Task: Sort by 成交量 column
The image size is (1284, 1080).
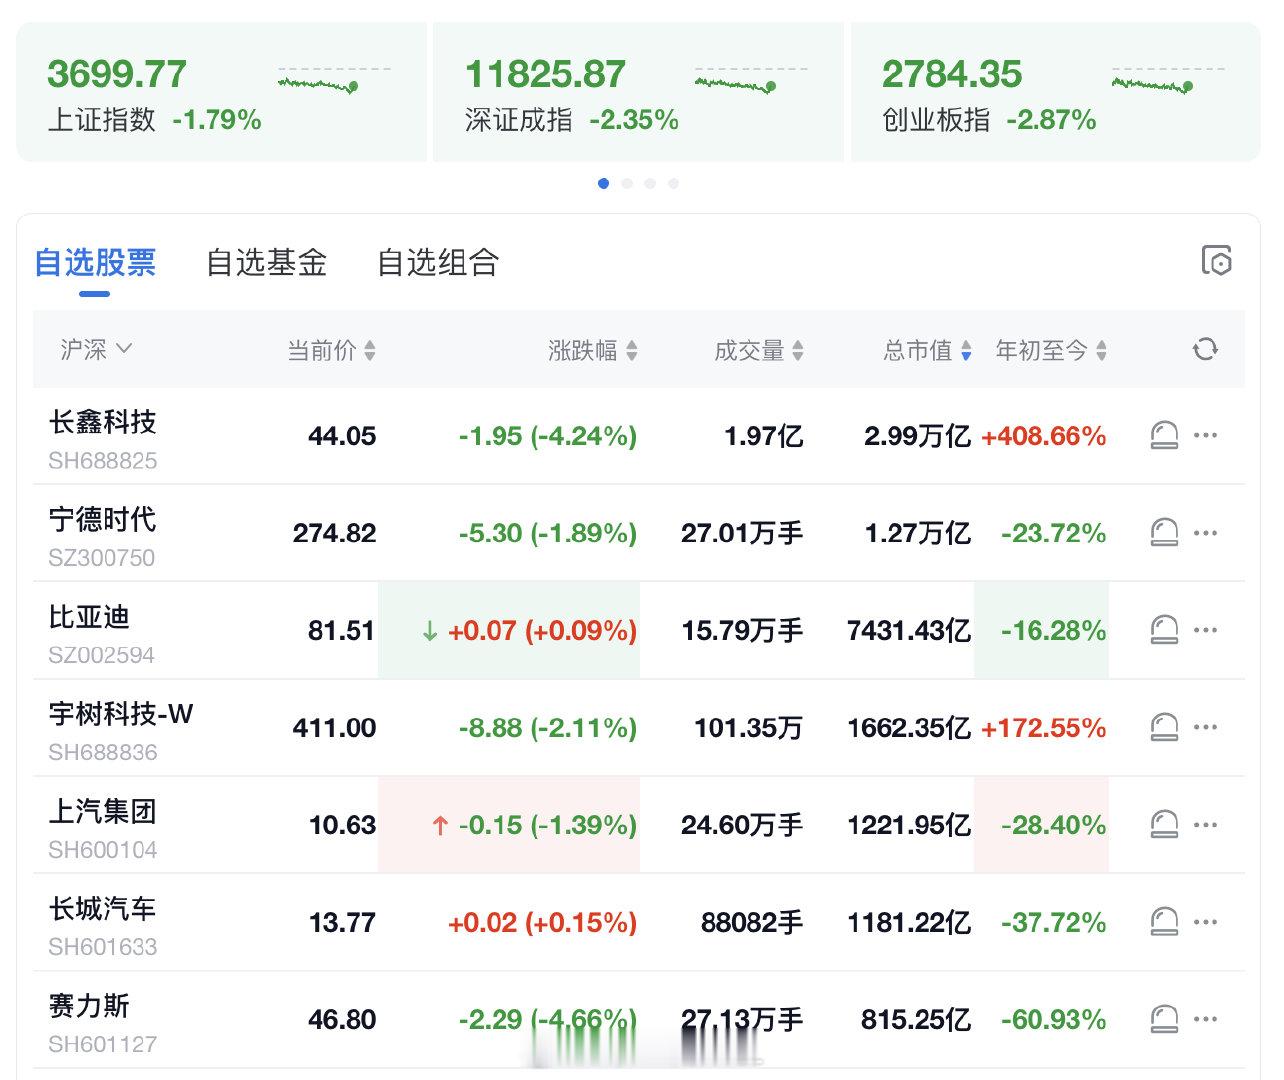Action: (x=758, y=350)
